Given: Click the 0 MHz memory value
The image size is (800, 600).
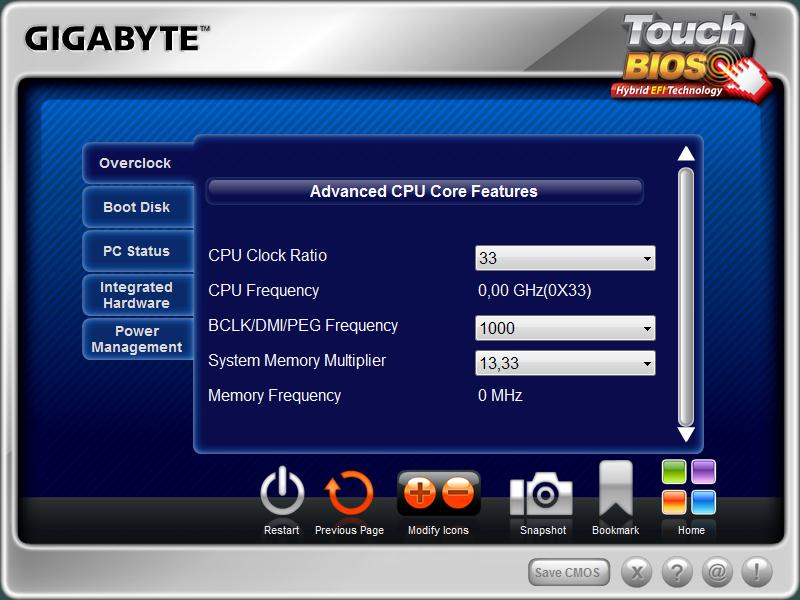Looking at the screenshot, I should (500, 395).
